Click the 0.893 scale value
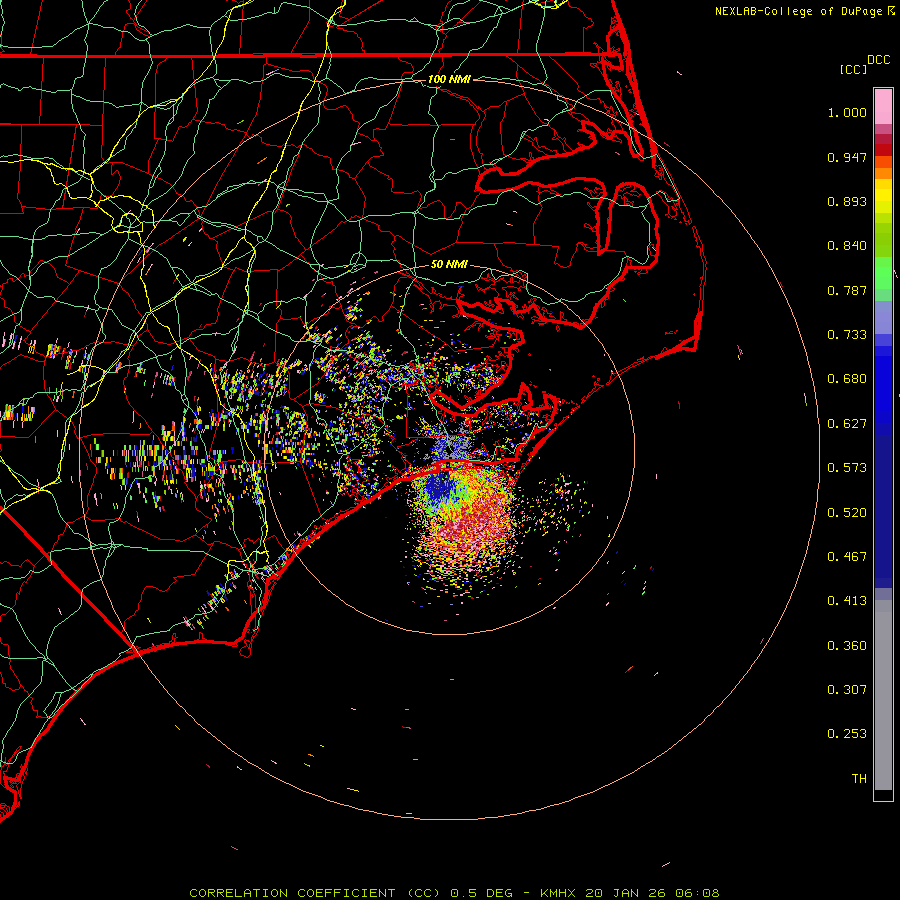Screen dimensions: 900x900 [x=847, y=201]
